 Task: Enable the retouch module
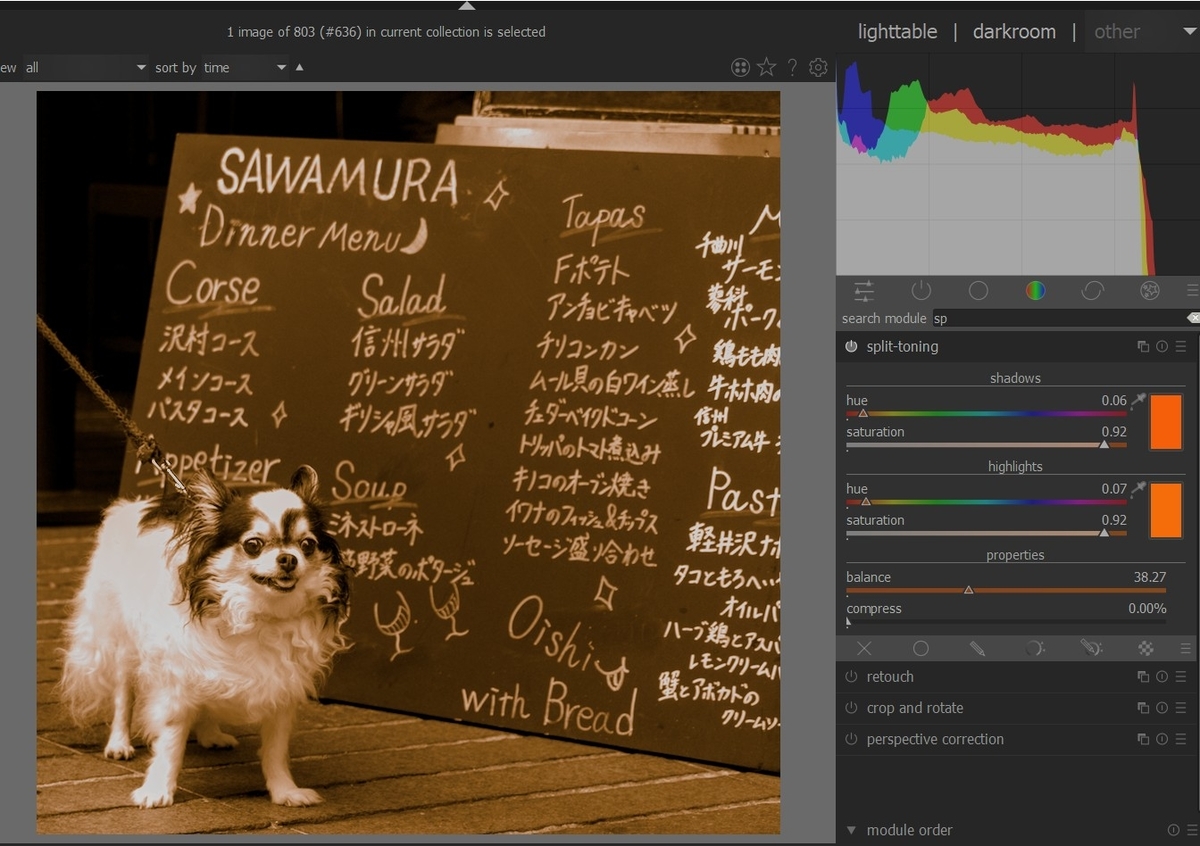(x=851, y=677)
